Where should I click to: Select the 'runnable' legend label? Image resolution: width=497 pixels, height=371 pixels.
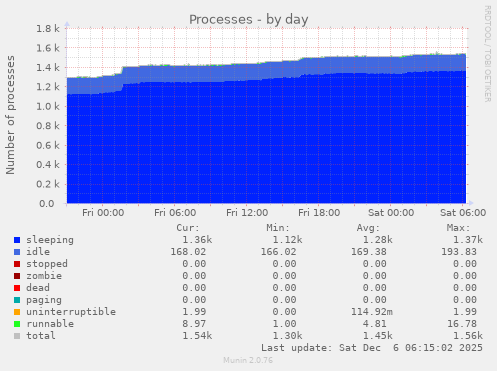point(50,324)
